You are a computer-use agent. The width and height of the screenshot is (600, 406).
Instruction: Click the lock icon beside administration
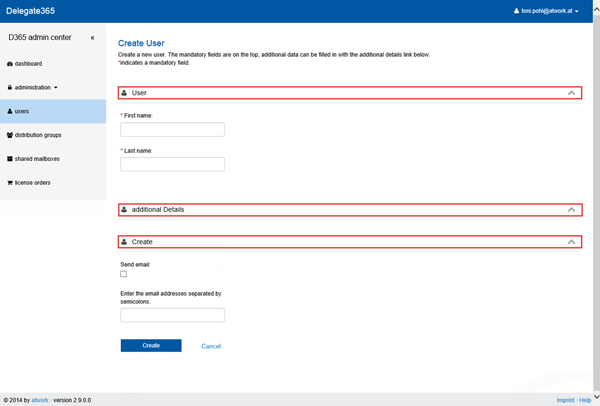pyautogui.click(x=10, y=87)
